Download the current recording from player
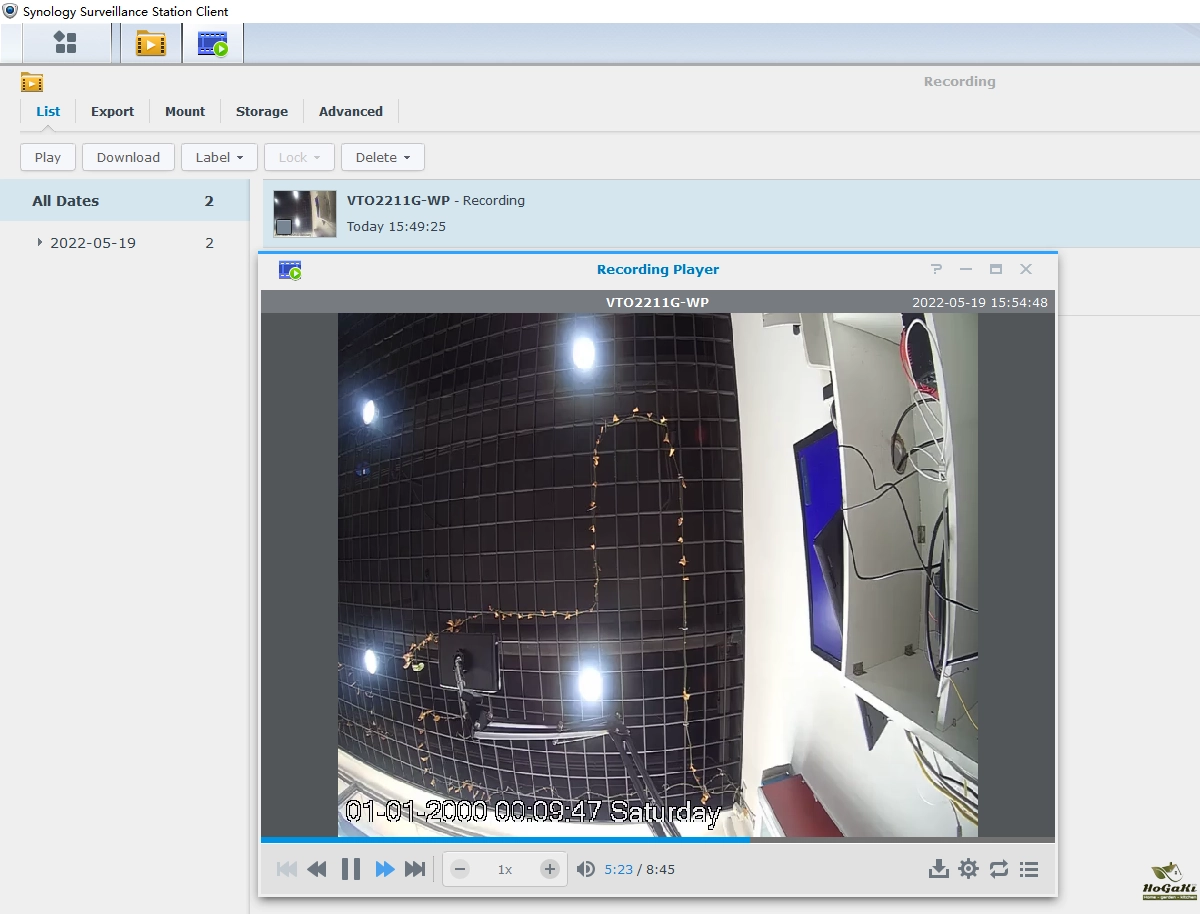The width and height of the screenshot is (1200, 914). (x=938, y=869)
